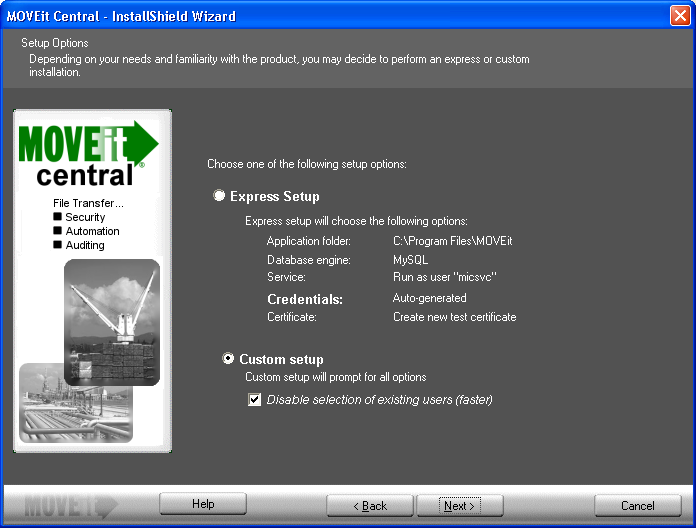Click the 'C:\Program Files\MOVEit' folder value

pos(453,241)
